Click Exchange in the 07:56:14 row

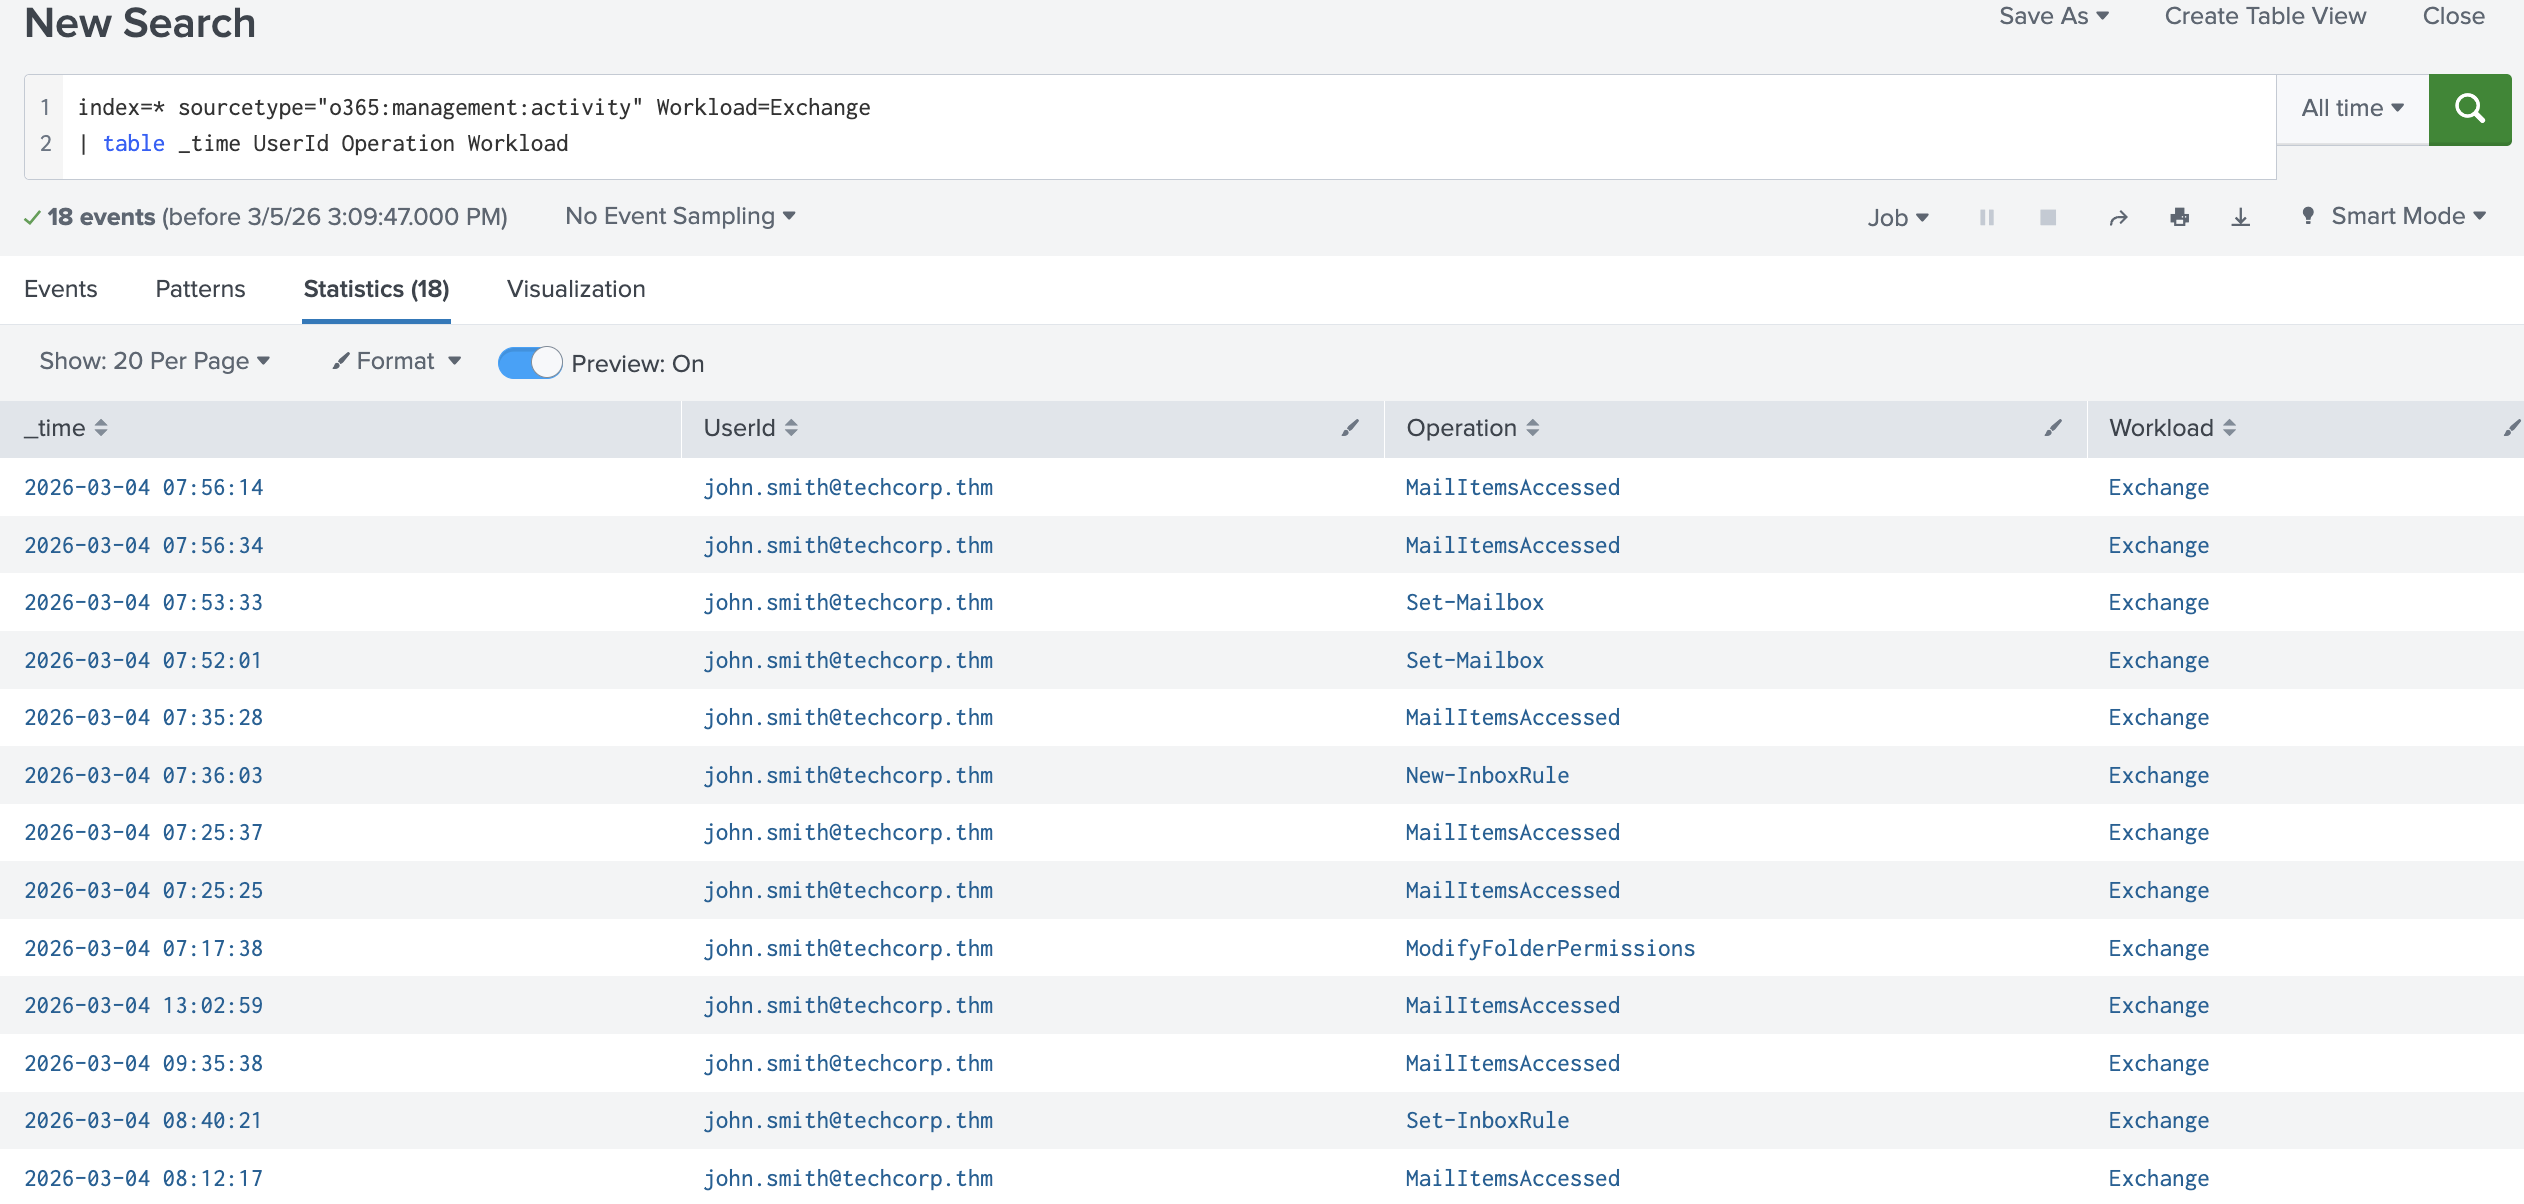coord(2159,487)
